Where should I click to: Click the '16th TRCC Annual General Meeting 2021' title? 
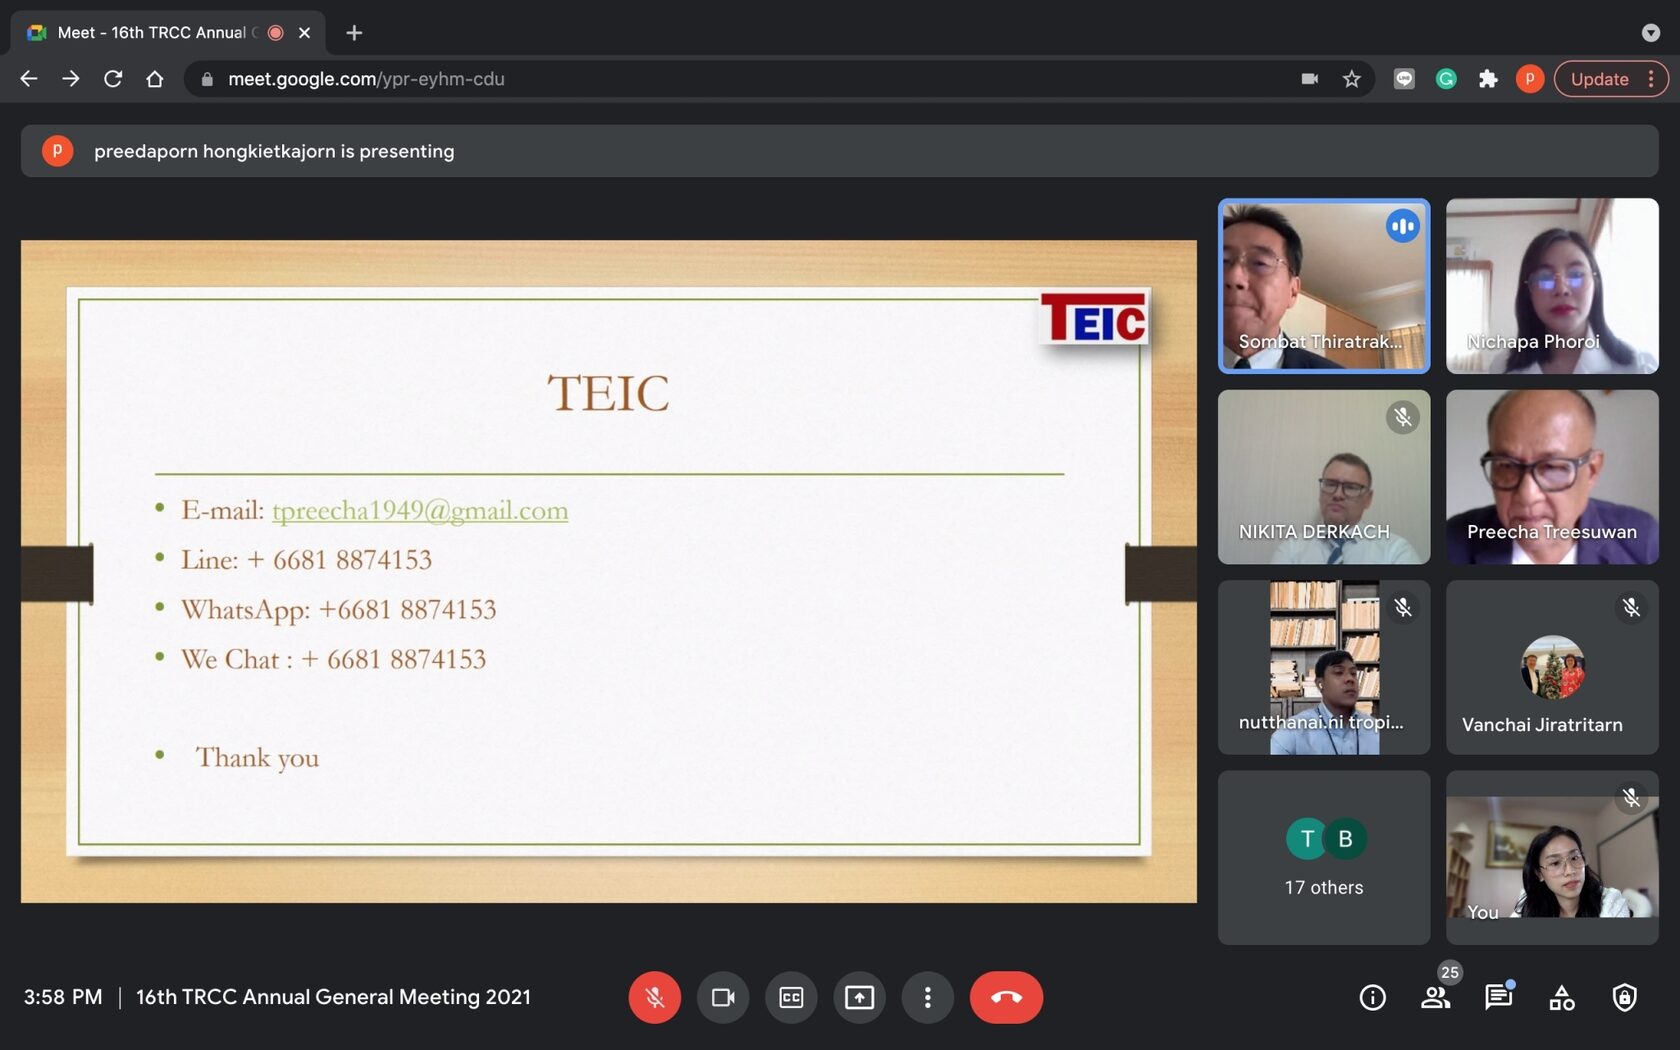point(333,997)
